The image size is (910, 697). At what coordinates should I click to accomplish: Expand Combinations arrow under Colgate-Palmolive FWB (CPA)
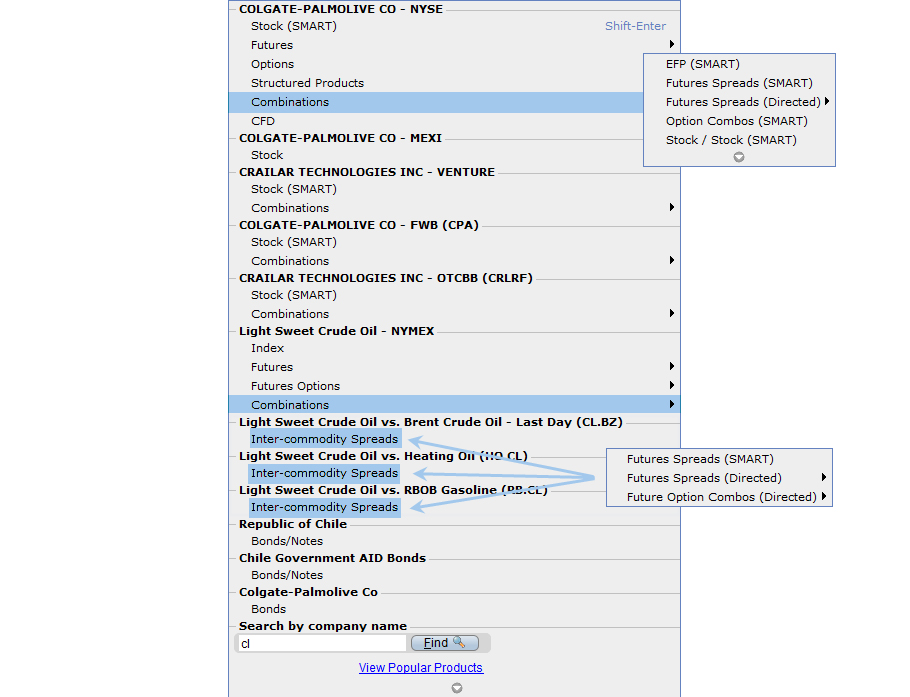point(671,260)
